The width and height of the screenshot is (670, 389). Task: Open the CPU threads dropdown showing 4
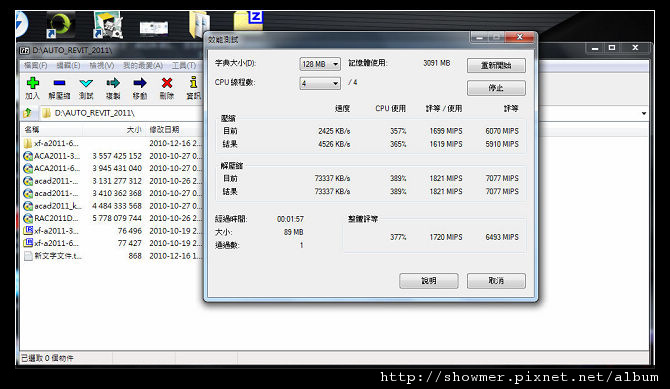tap(320, 83)
